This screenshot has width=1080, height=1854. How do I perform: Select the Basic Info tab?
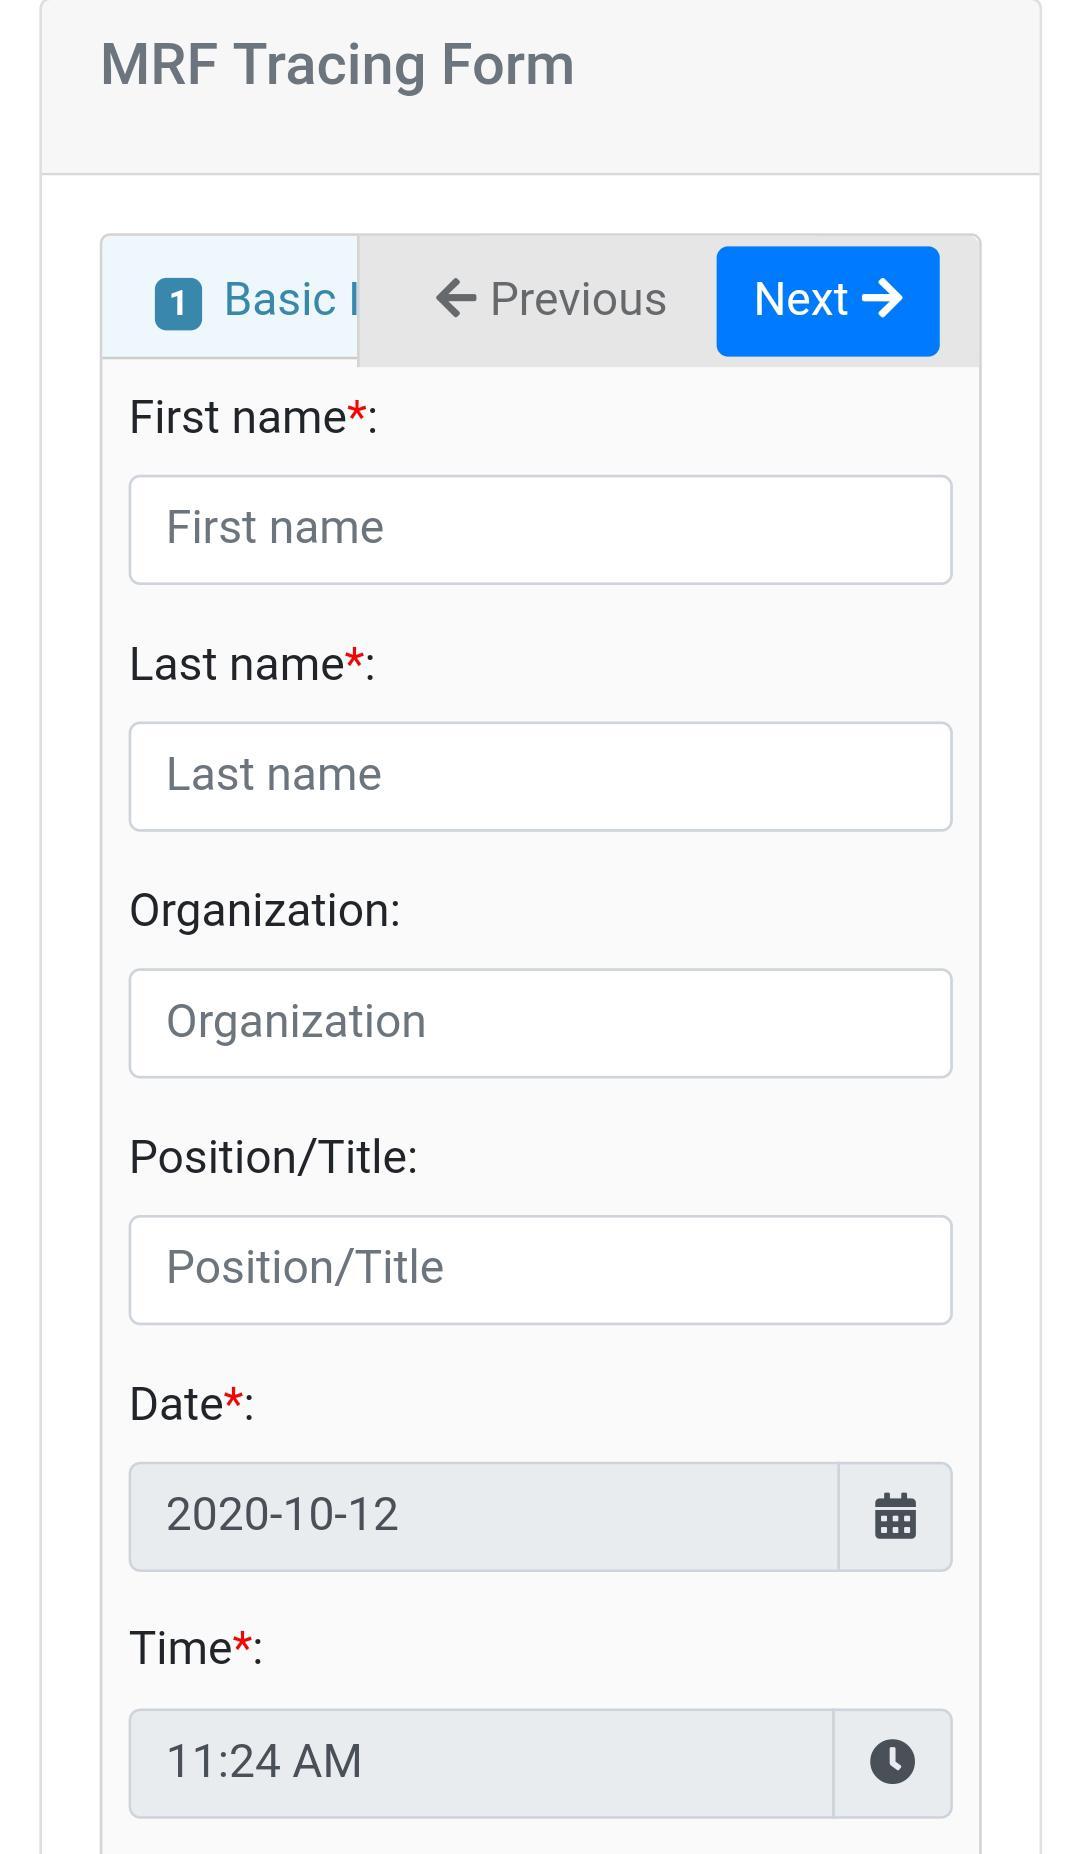230,298
